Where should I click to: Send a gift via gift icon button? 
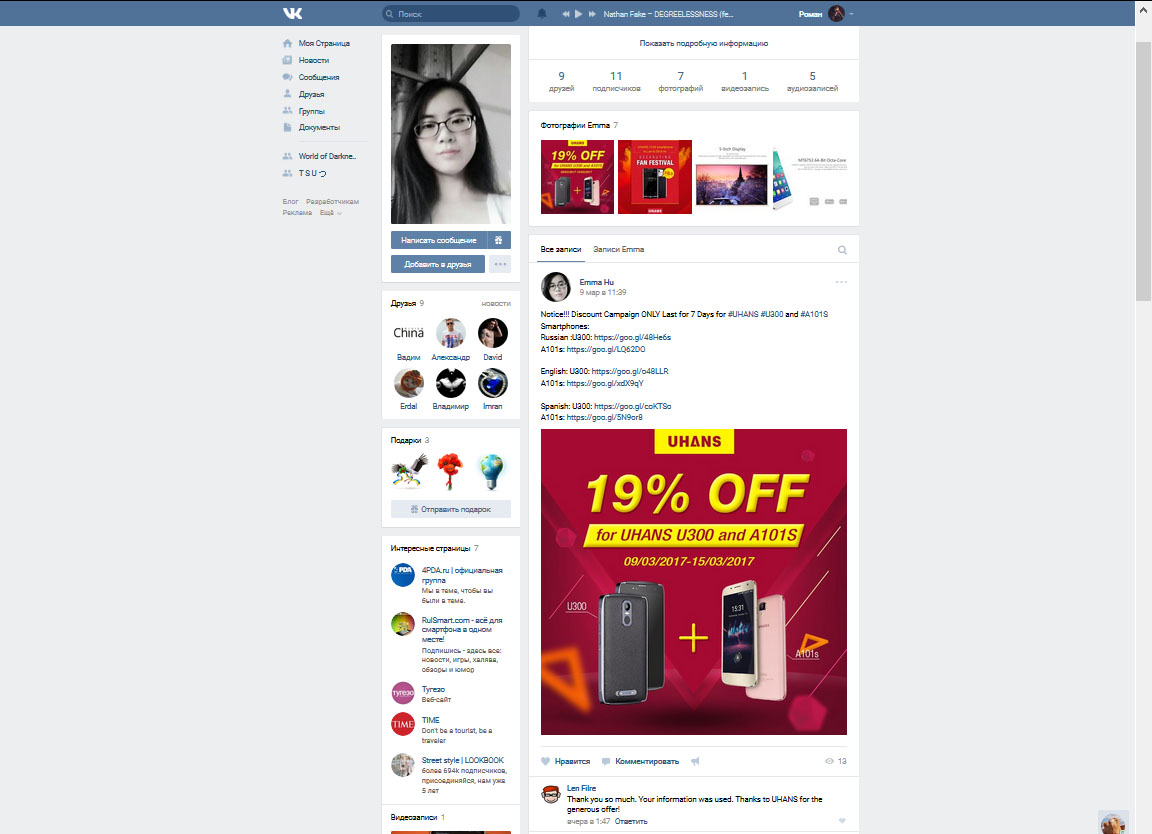tap(498, 240)
